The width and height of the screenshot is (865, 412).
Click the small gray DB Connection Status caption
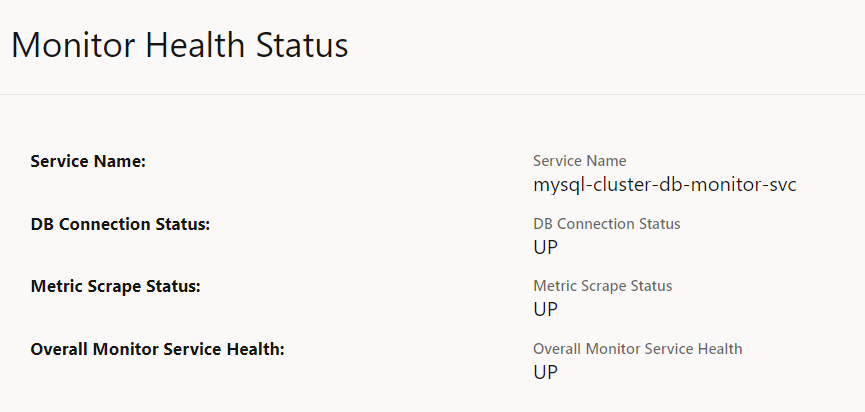(607, 224)
